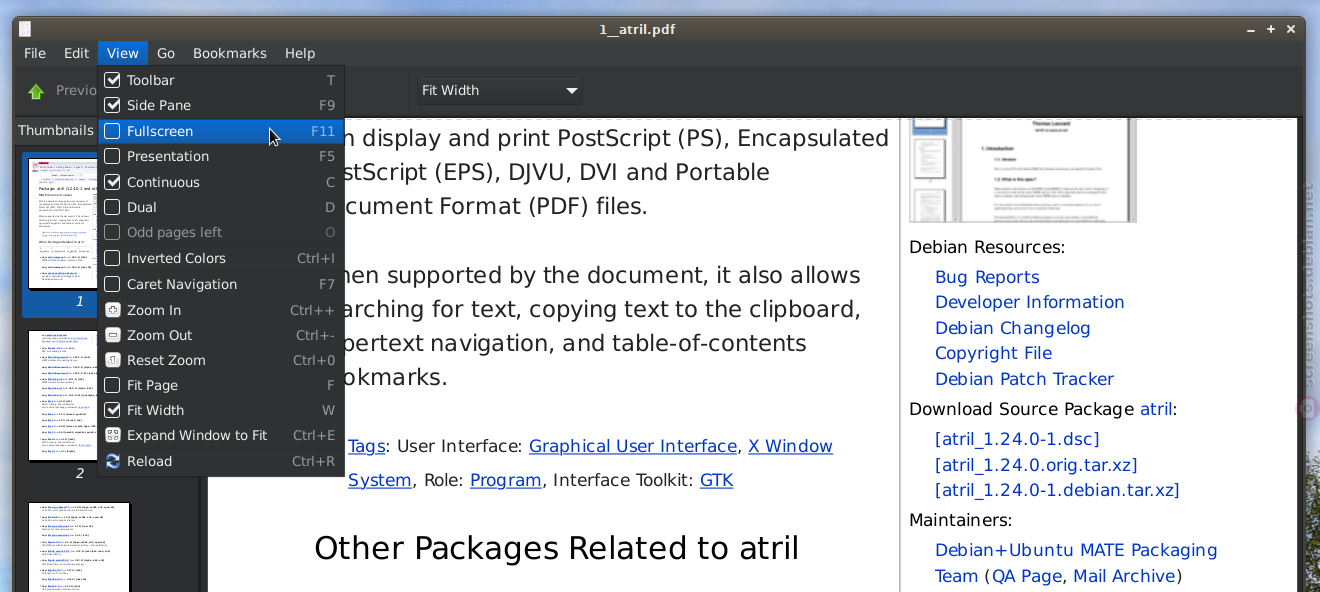This screenshot has width=1320, height=592.
Task: Click the source package atril link
Action: 1156,409
